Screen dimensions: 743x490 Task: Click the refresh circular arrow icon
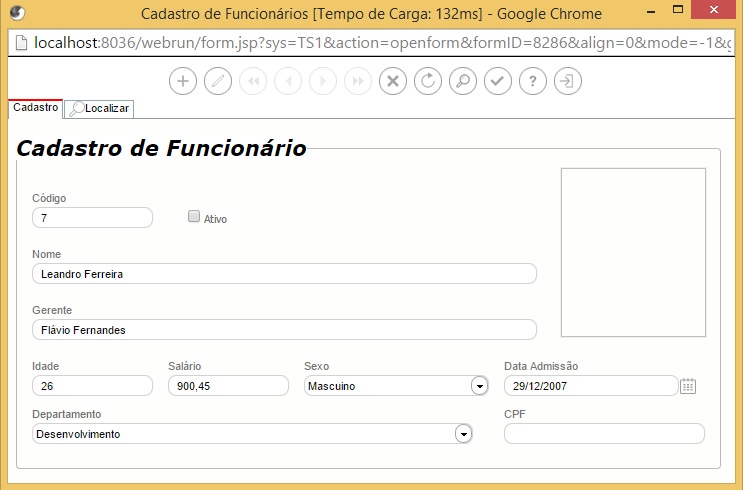tap(428, 82)
